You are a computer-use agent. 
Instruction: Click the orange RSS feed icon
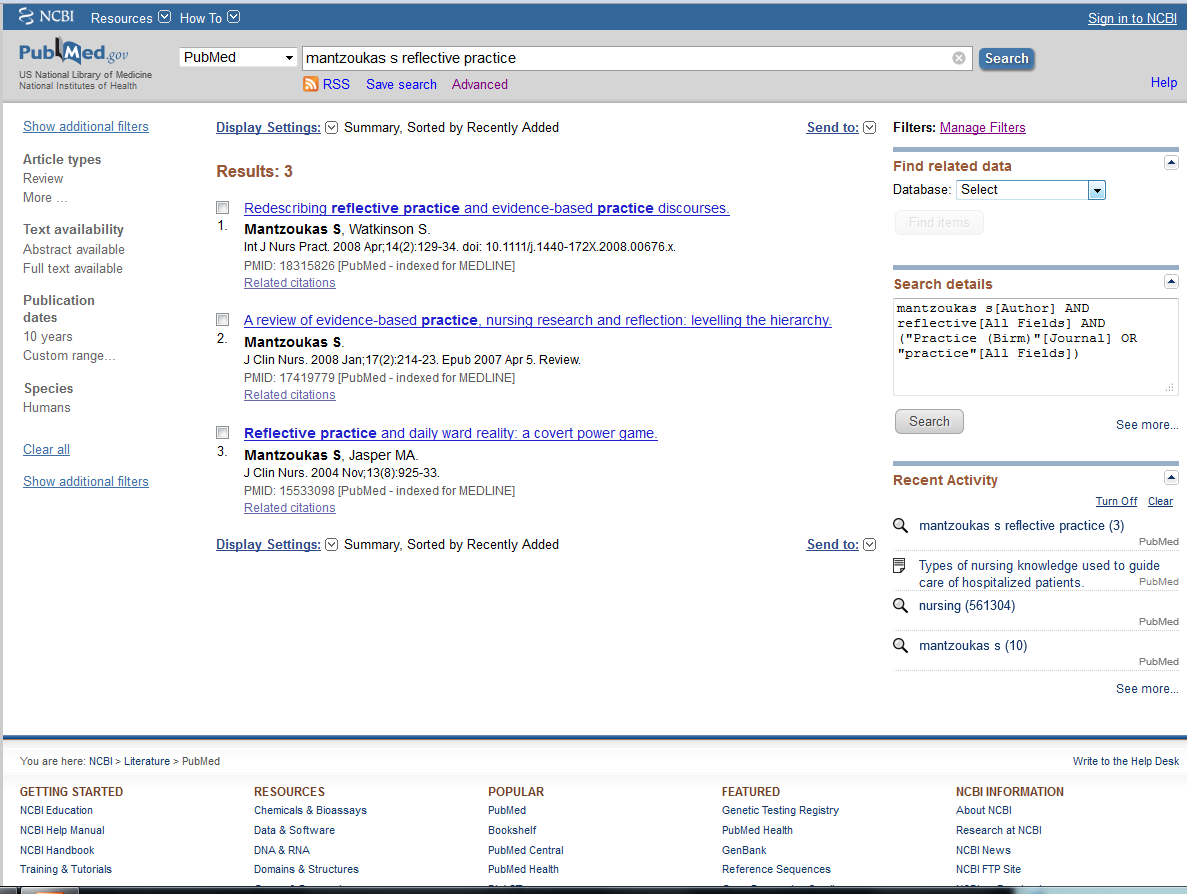(x=310, y=84)
